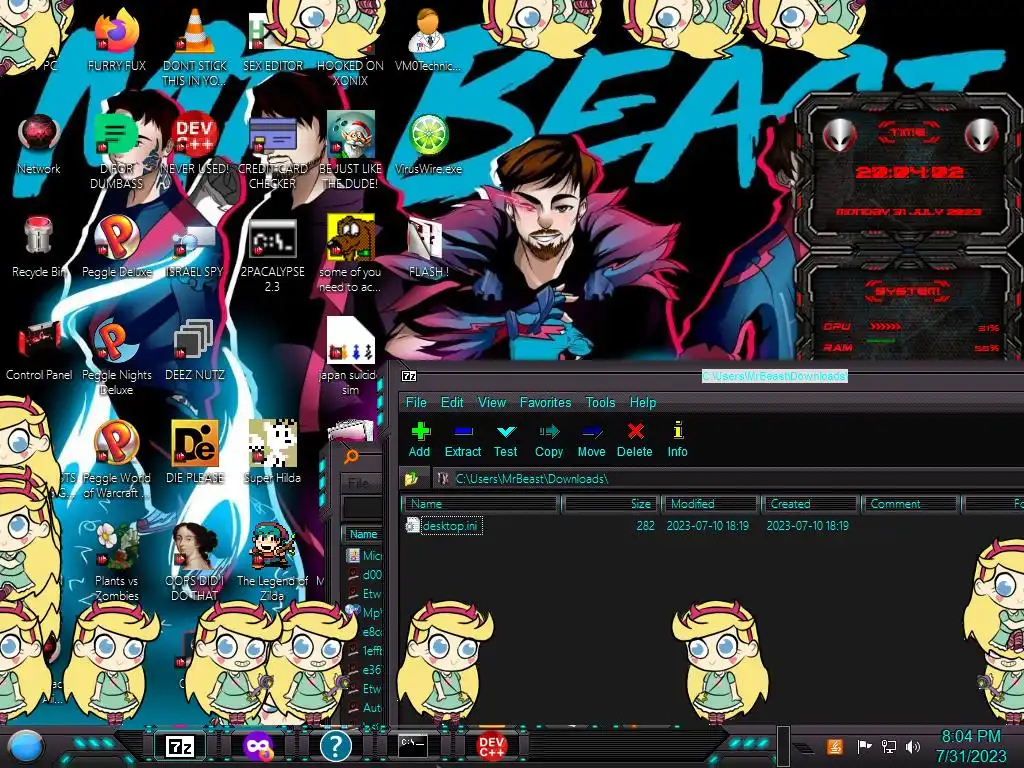Open the Help menu
The image size is (1024, 768).
coord(643,402)
